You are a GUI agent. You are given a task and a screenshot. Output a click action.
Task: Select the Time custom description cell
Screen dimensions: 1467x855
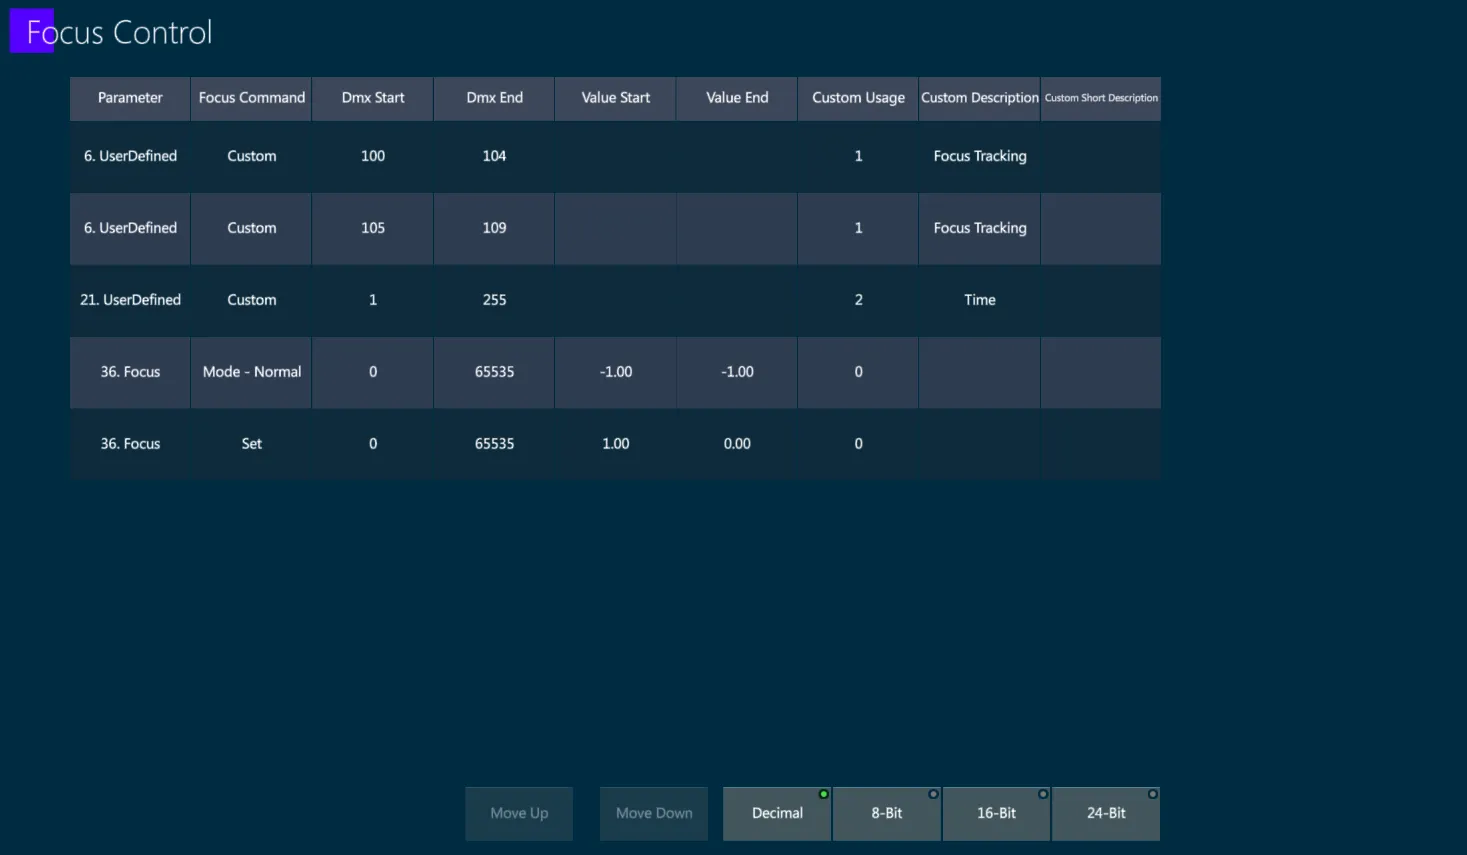tap(980, 300)
